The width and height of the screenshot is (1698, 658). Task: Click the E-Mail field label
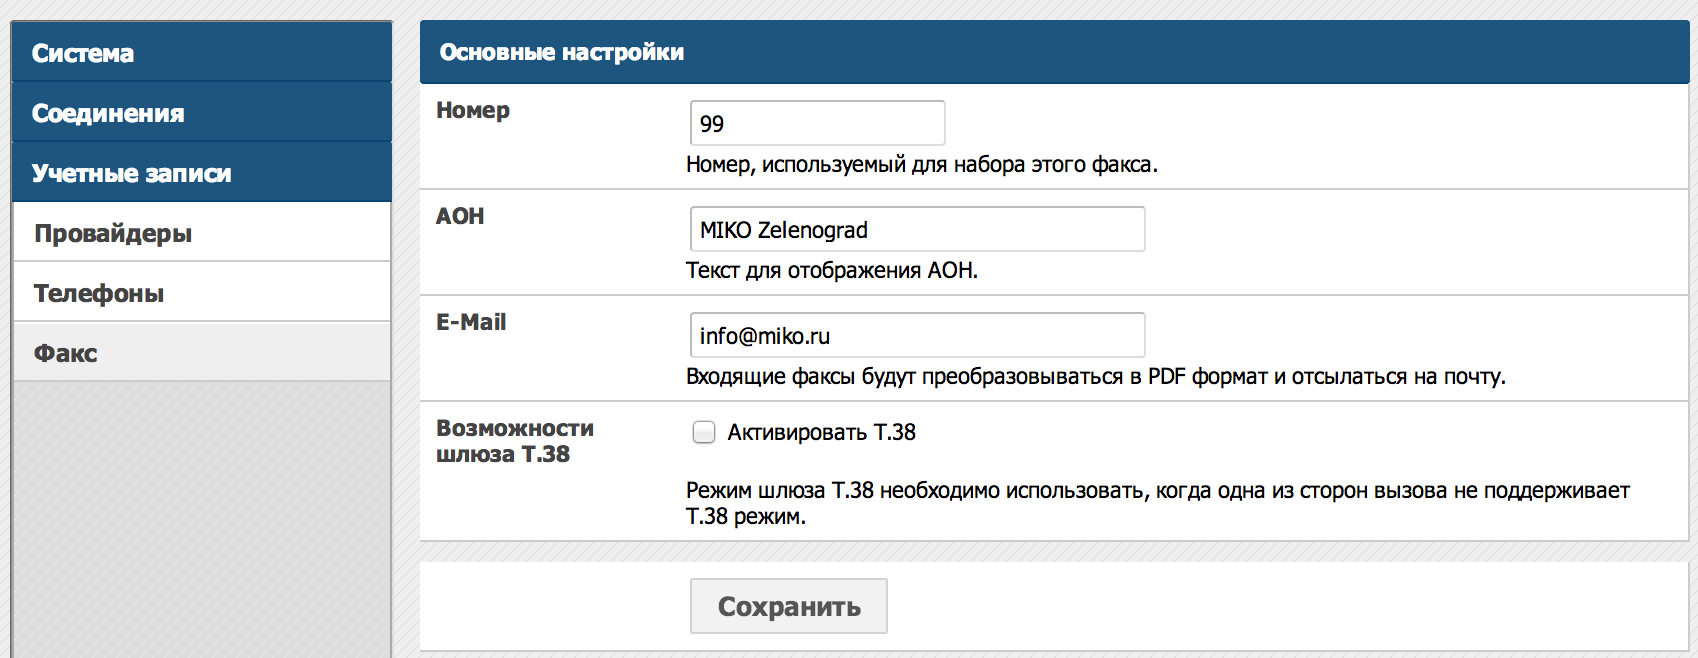pyautogui.click(x=471, y=322)
